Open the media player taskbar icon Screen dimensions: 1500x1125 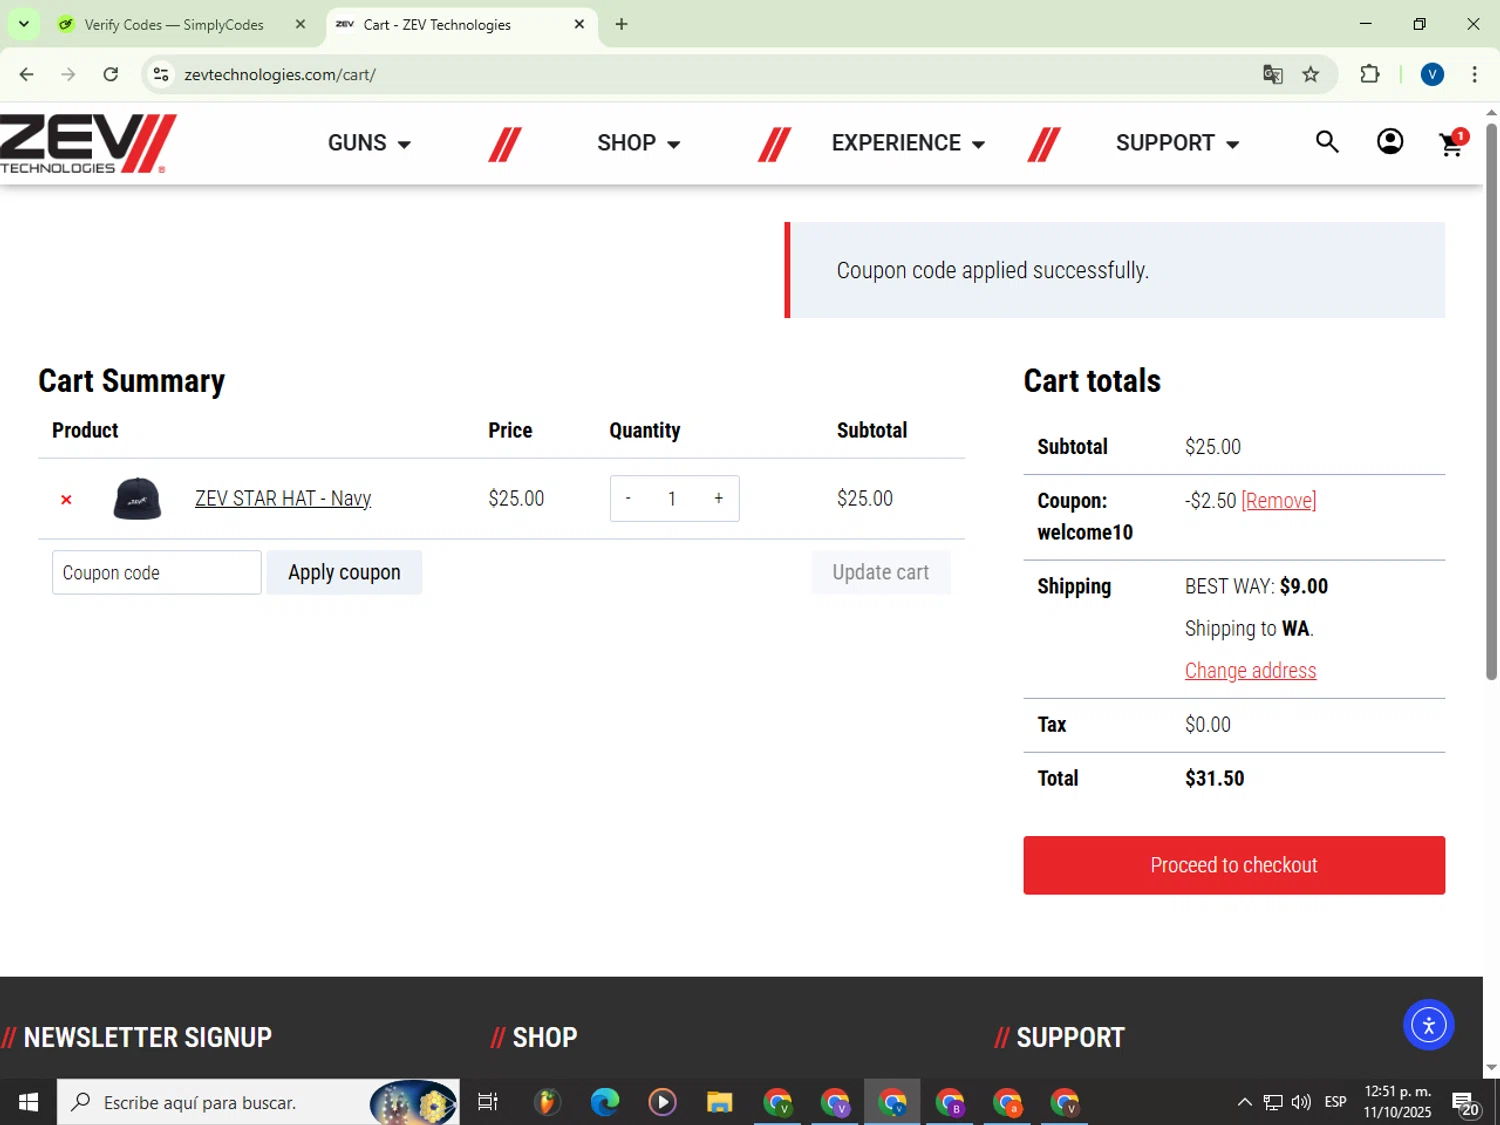point(662,1102)
